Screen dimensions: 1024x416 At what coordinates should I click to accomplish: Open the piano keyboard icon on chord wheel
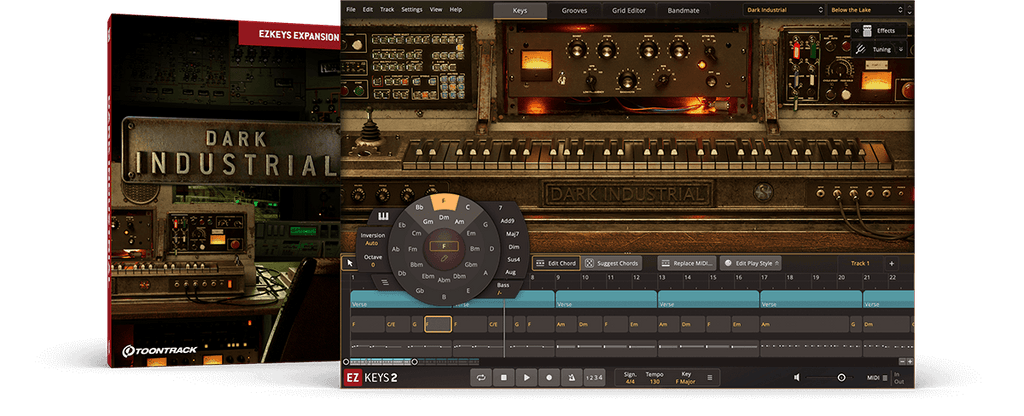click(x=383, y=216)
